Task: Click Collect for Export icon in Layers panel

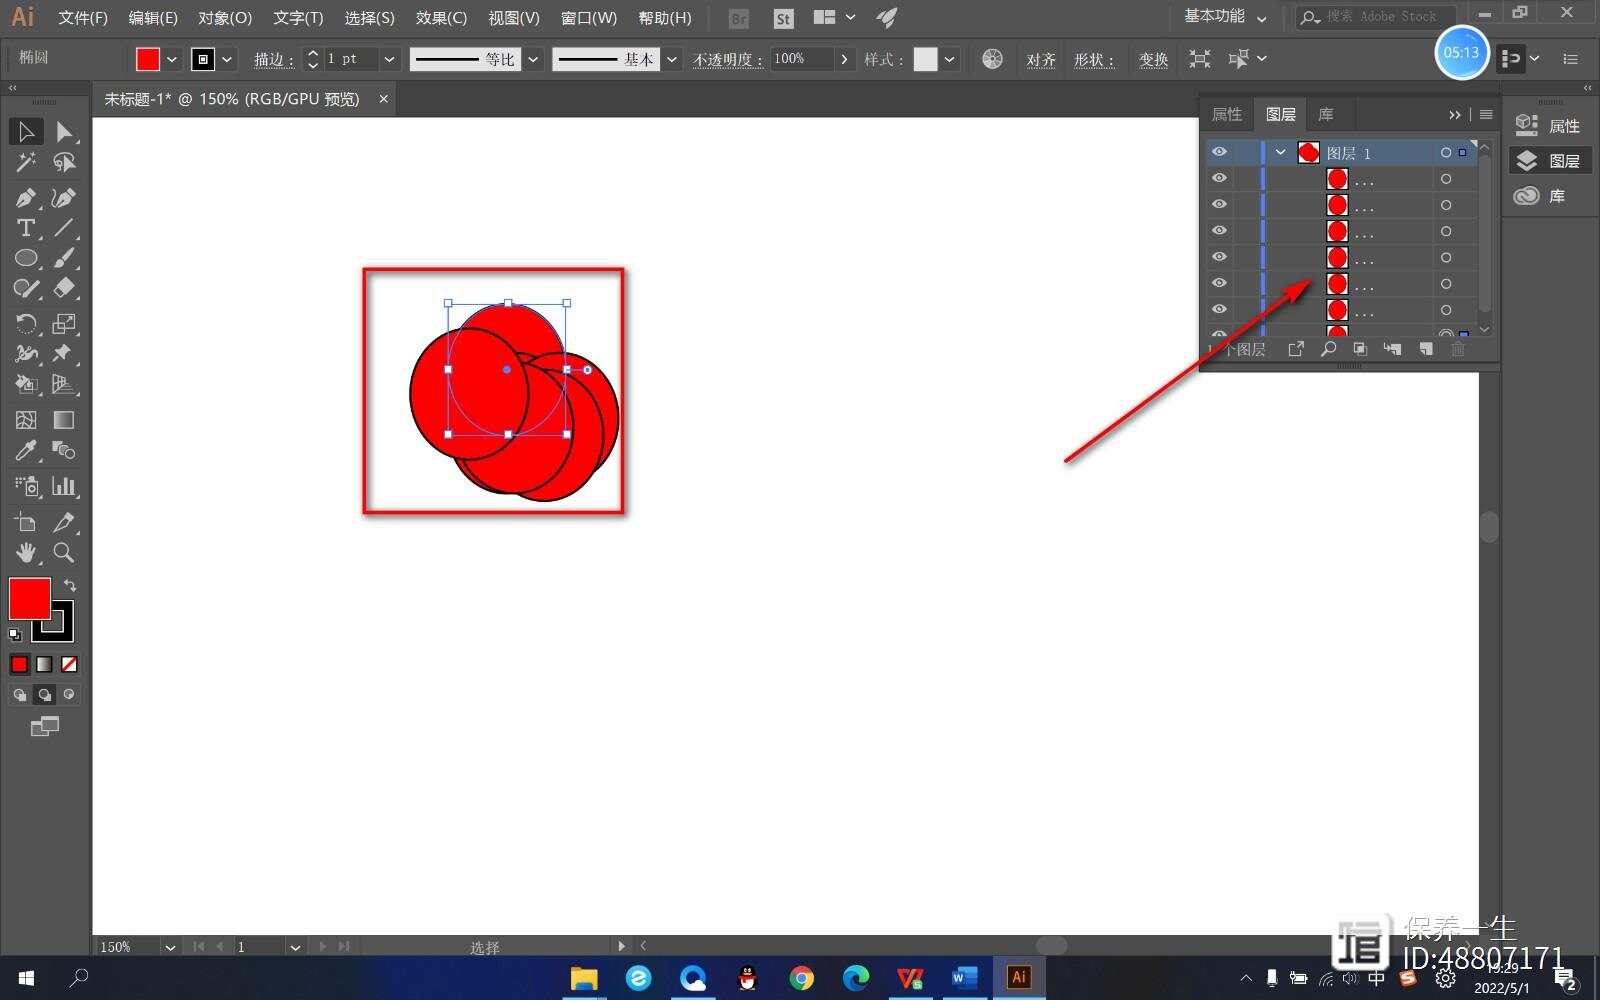Action: point(1296,349)
